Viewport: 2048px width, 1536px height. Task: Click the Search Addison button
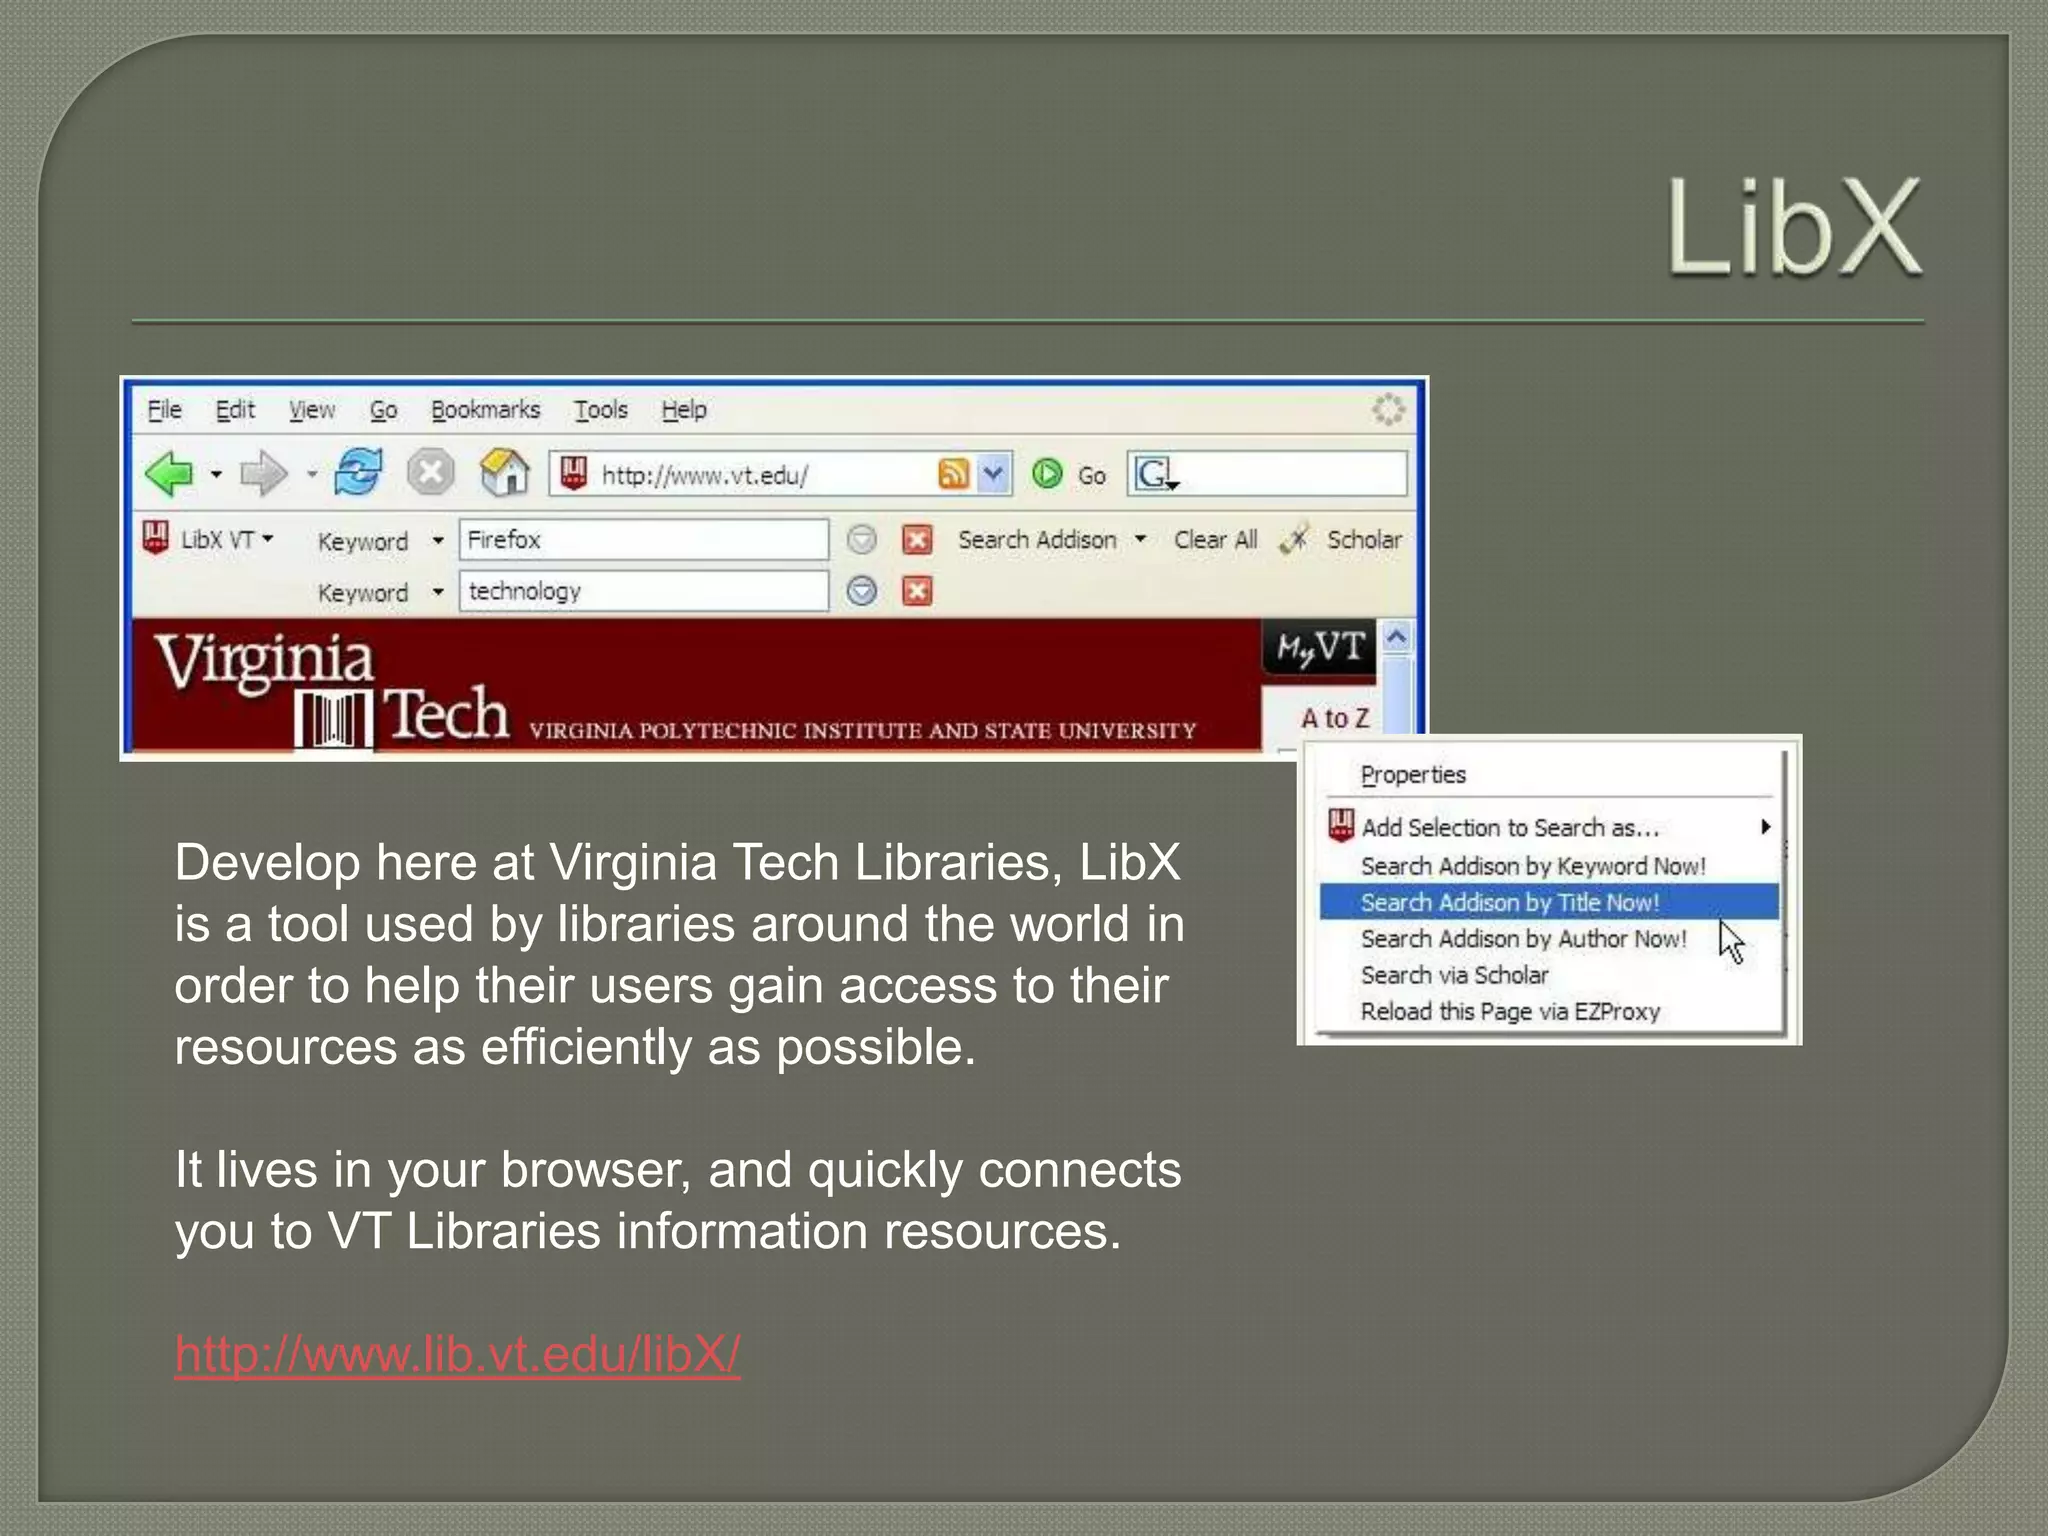click(1037, 540)
